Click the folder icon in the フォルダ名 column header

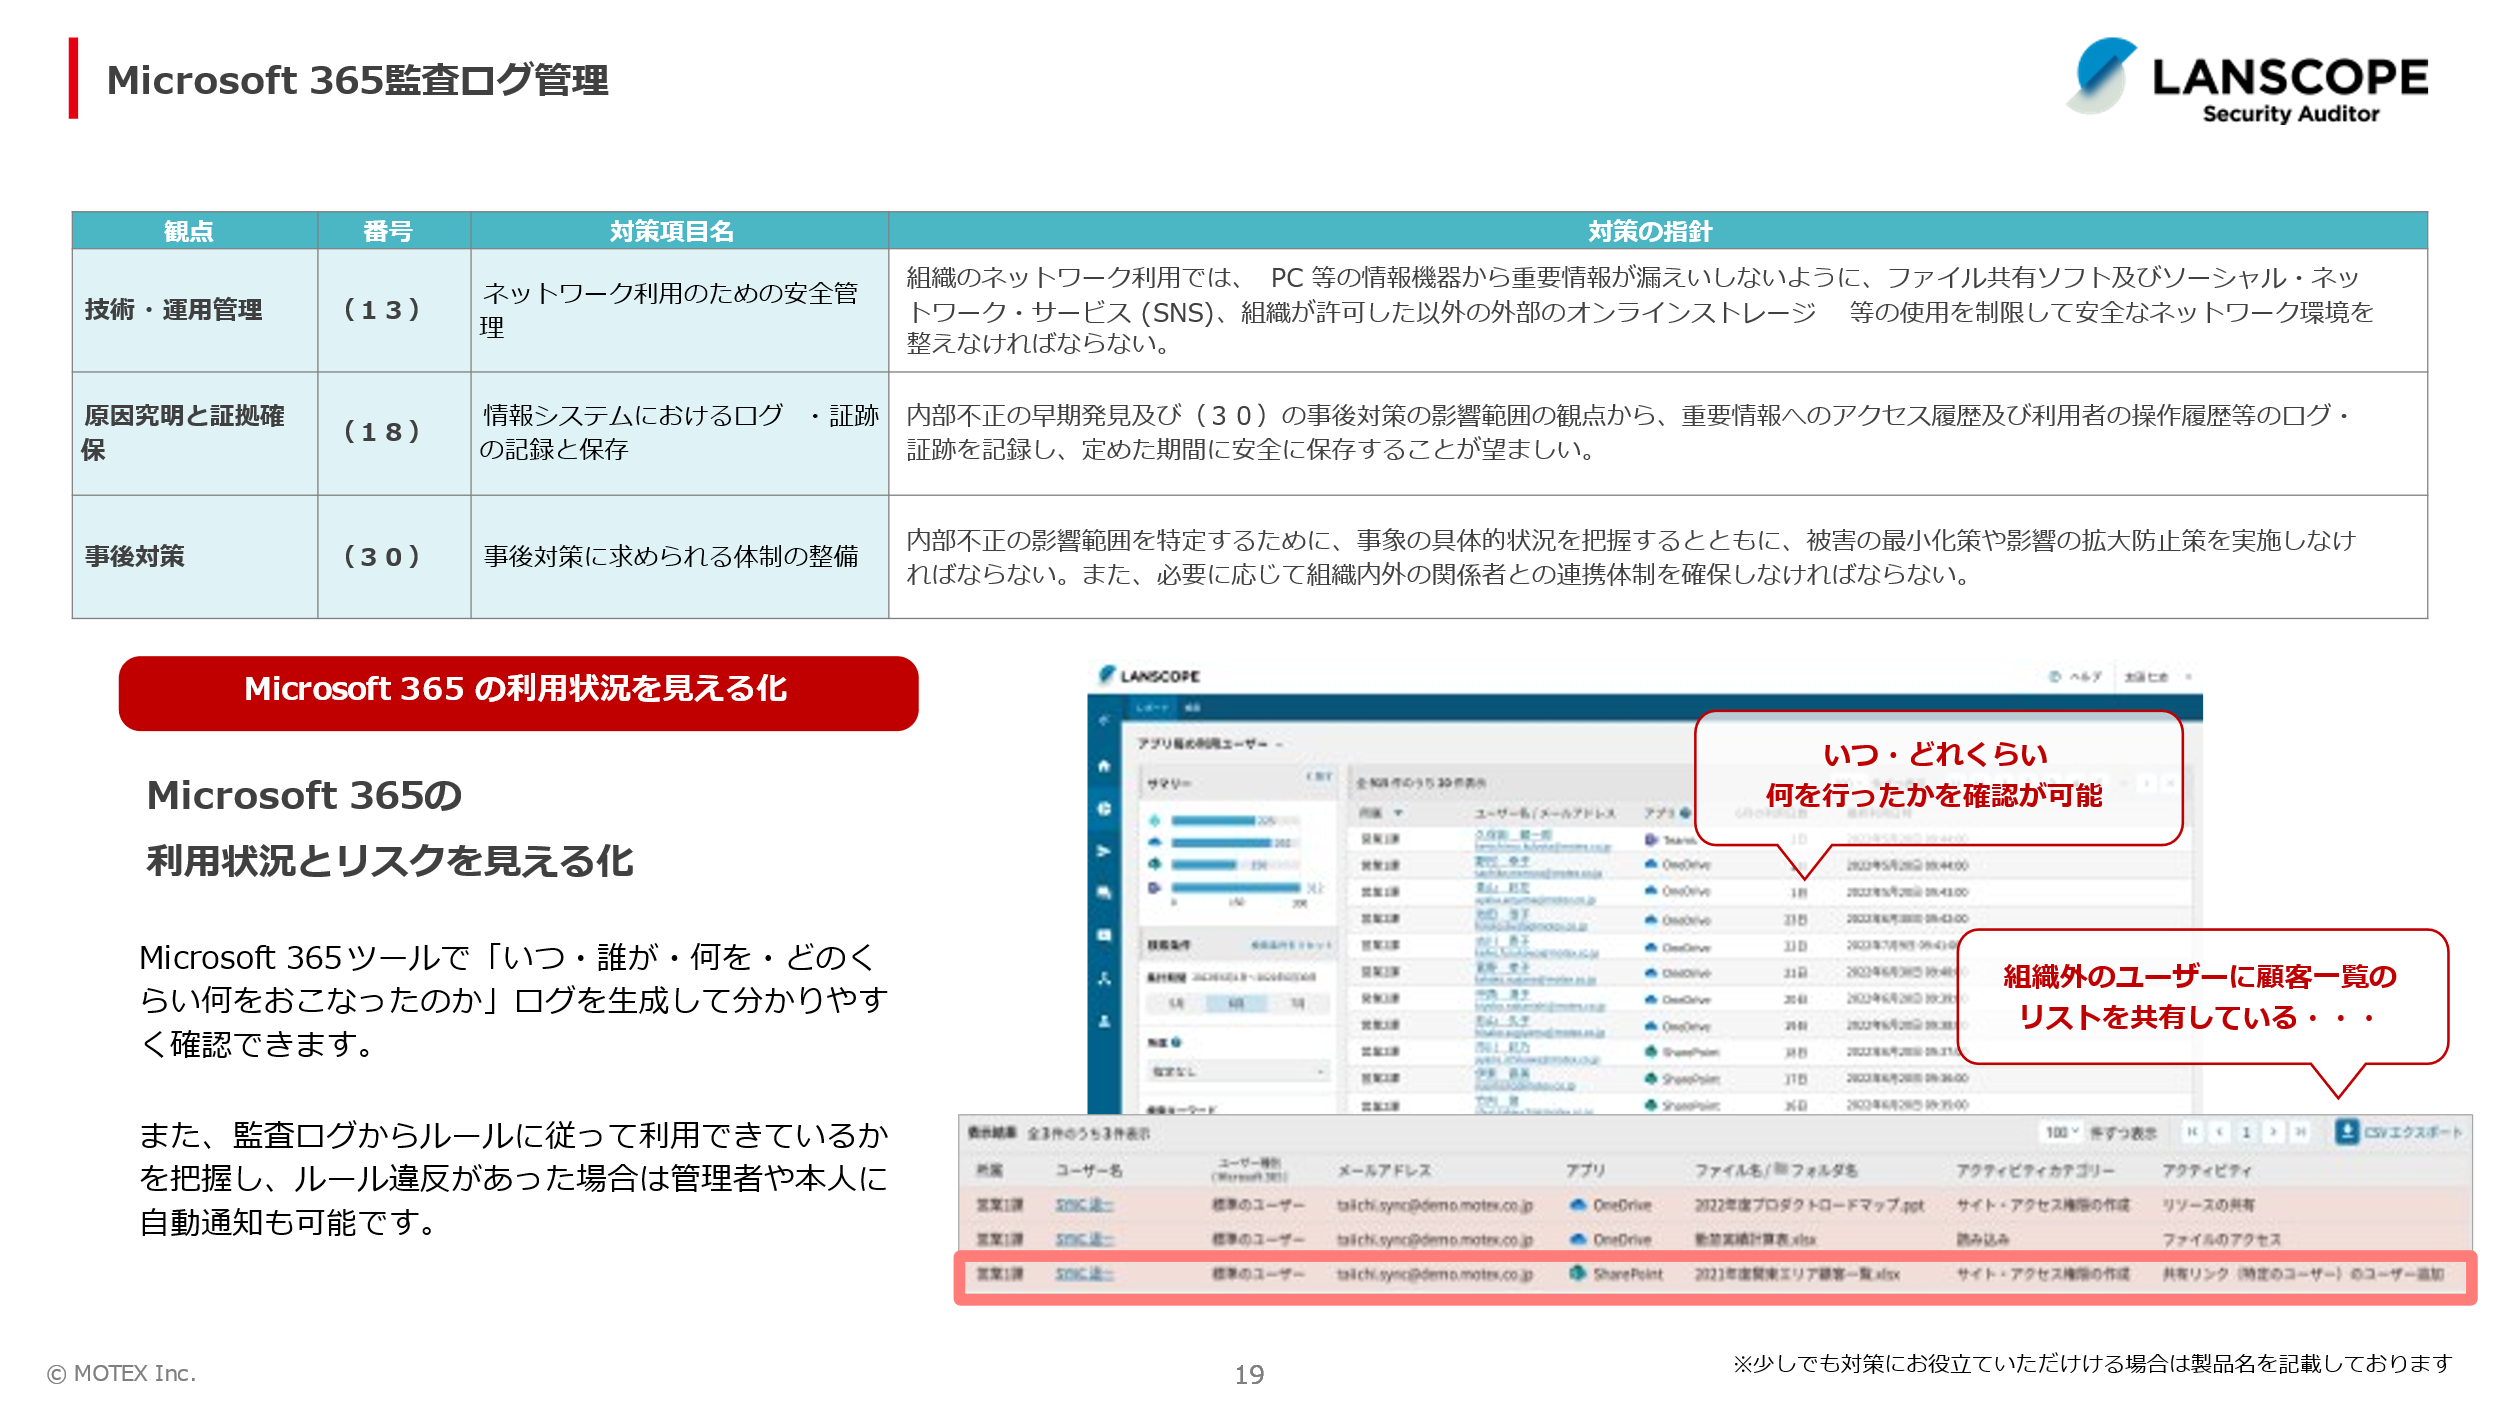click(1781, 1168)
